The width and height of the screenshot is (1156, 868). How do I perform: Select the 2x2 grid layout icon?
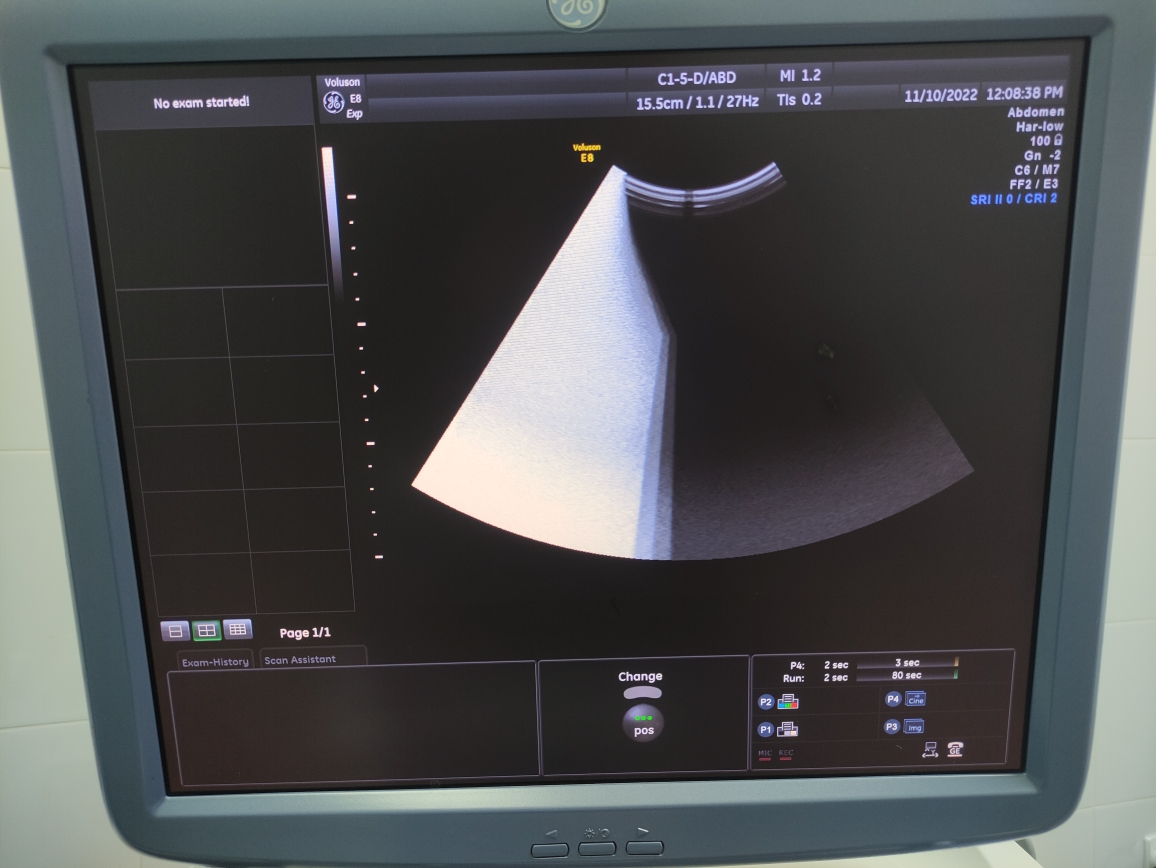[x=206, y=631]
